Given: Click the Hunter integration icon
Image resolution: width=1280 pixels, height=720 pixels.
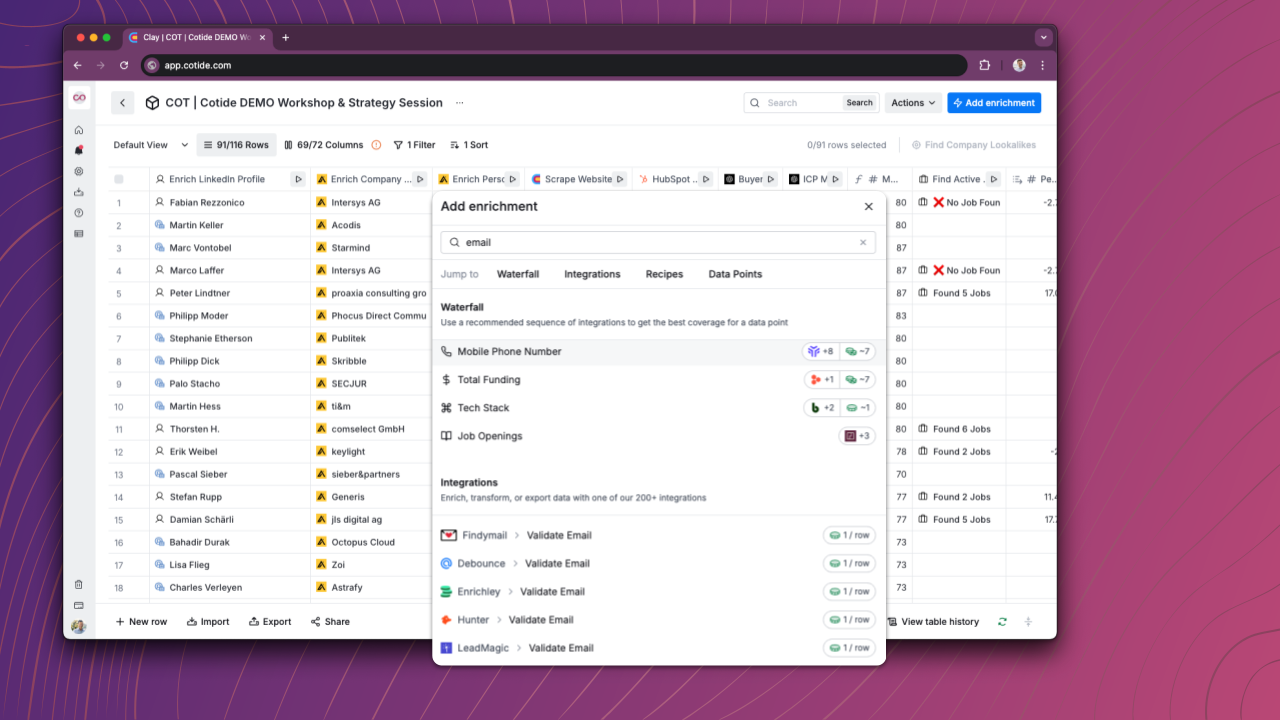Looking at the screenshot, I should pyautogui.click(x=447, y=620).
